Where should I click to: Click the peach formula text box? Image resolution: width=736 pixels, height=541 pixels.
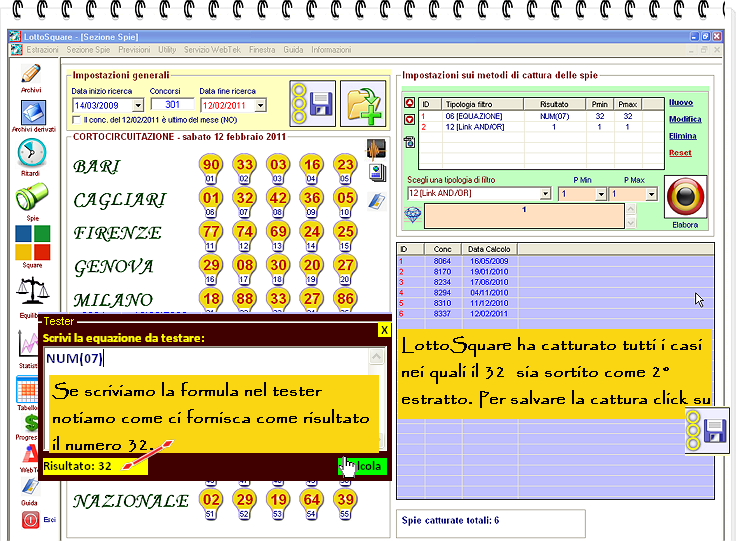pyautogui.click(x=524, y=216)
